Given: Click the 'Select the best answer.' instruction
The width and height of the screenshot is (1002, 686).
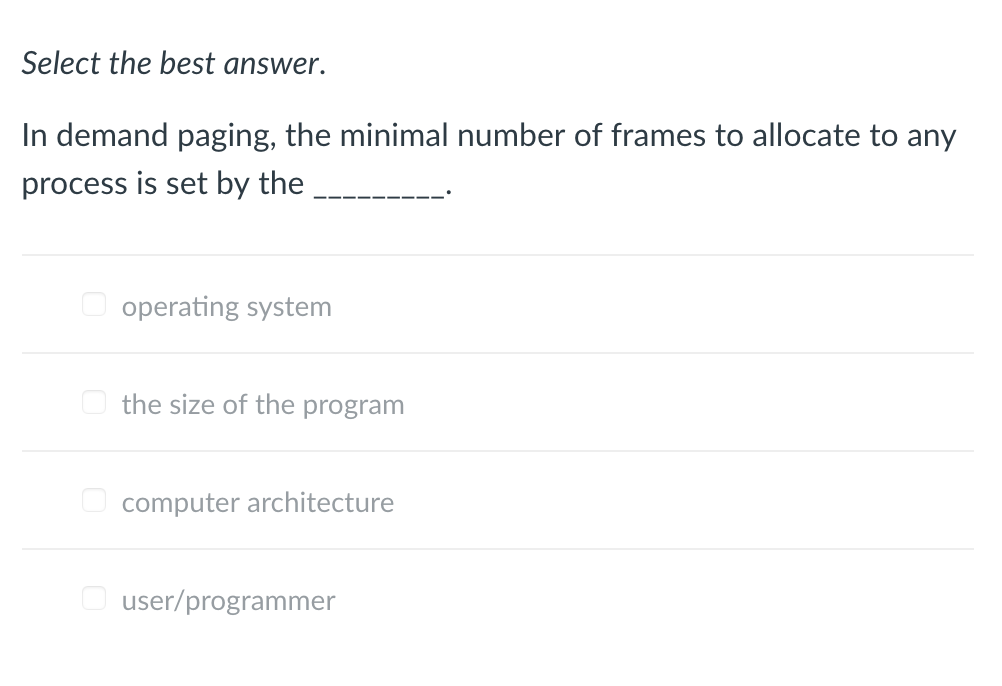Looking at the screenshot, I should coord(173,63).
